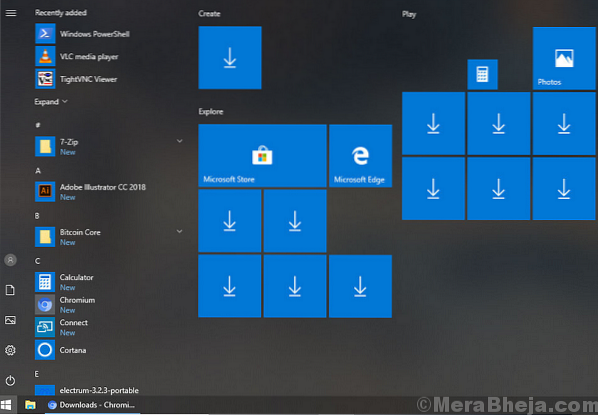
Task: Open the small Calculator tile in Play
Action: pos(482,74)
